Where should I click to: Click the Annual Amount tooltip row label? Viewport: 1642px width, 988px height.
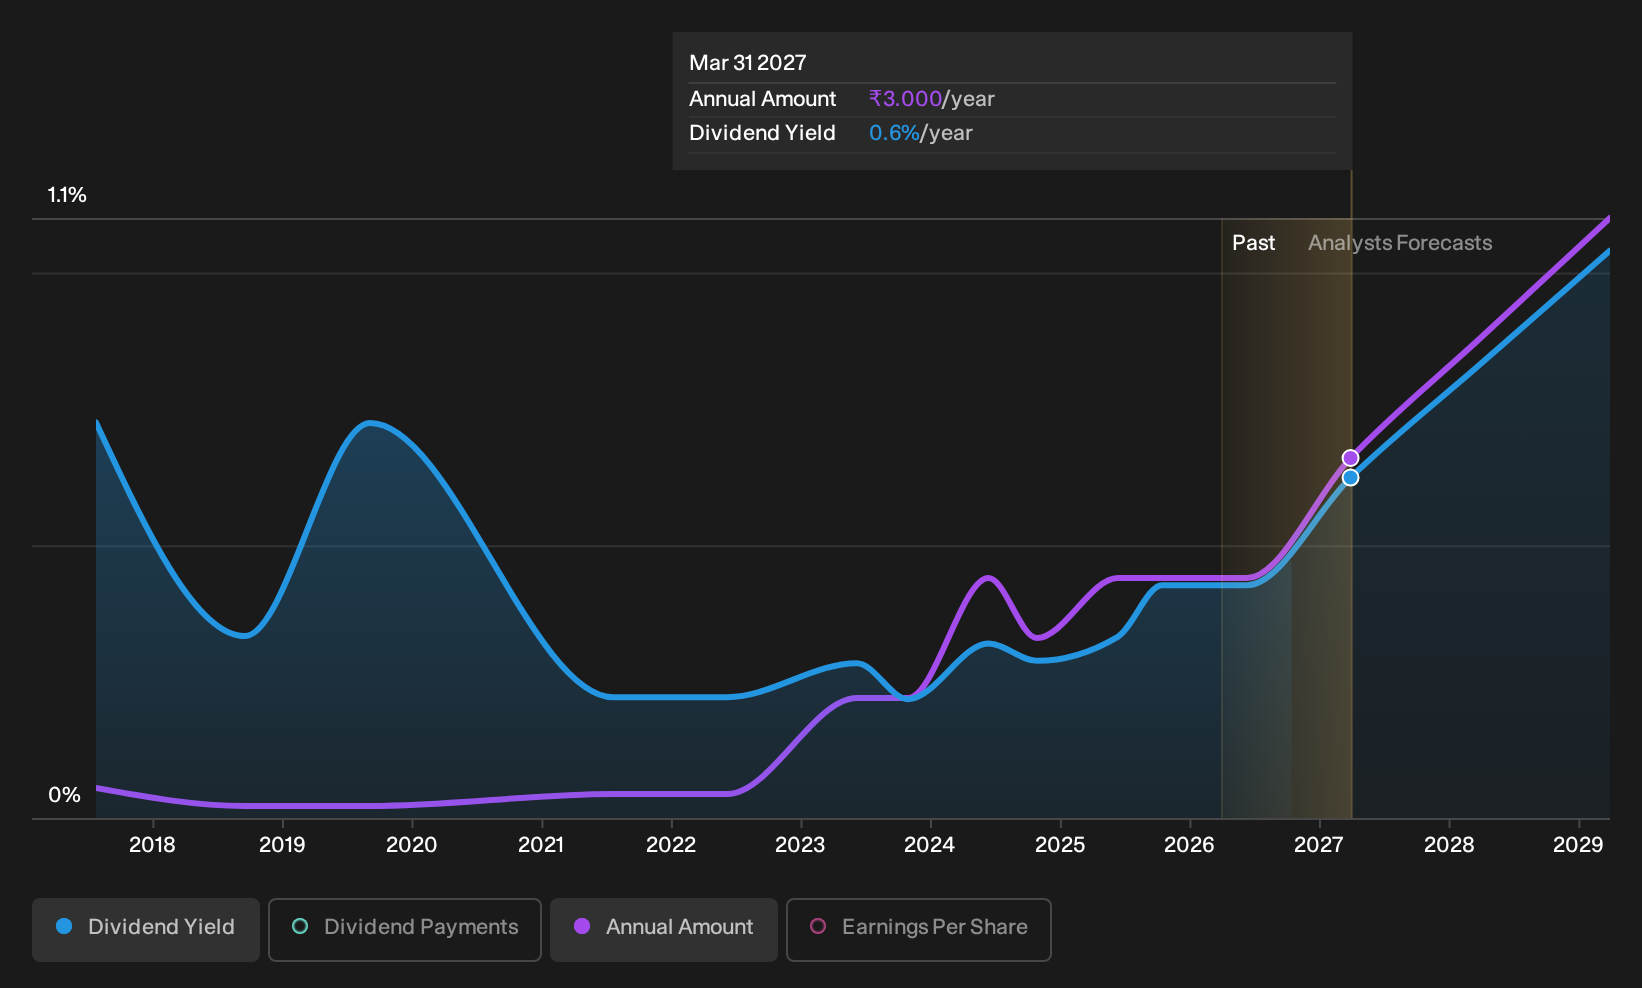click(762, 99)
